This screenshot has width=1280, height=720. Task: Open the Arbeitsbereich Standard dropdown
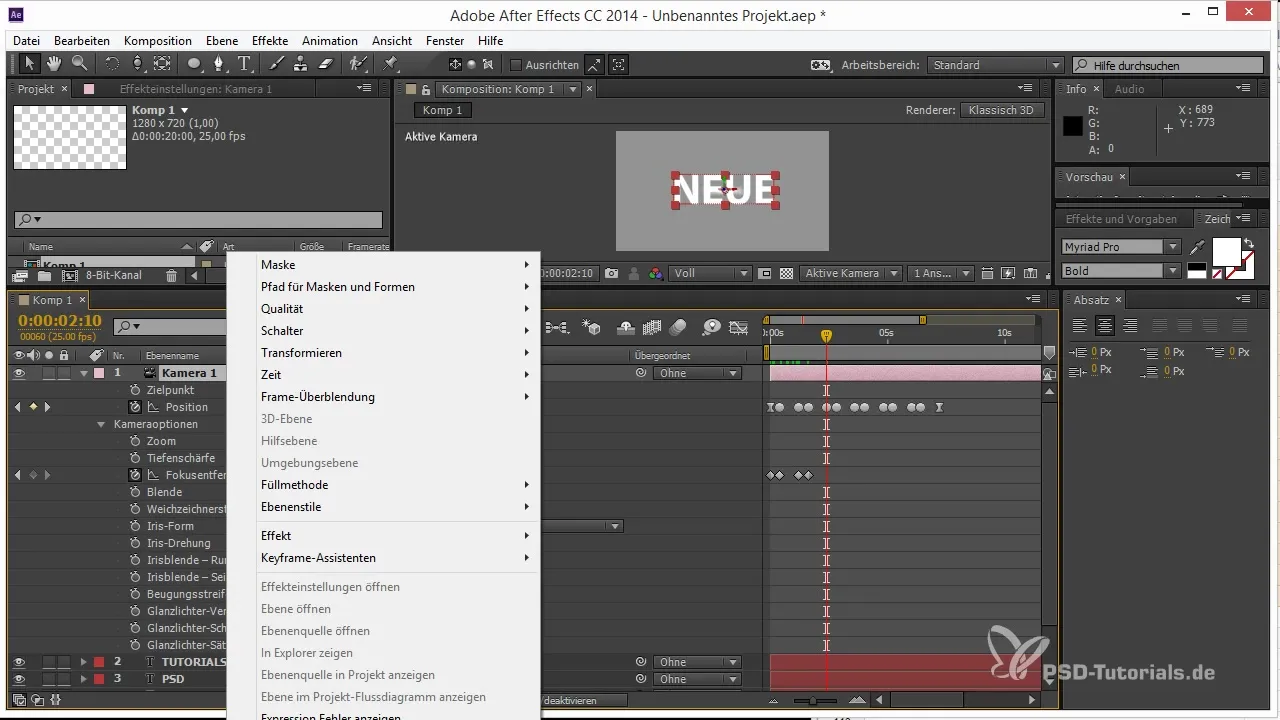click(996, 65)
